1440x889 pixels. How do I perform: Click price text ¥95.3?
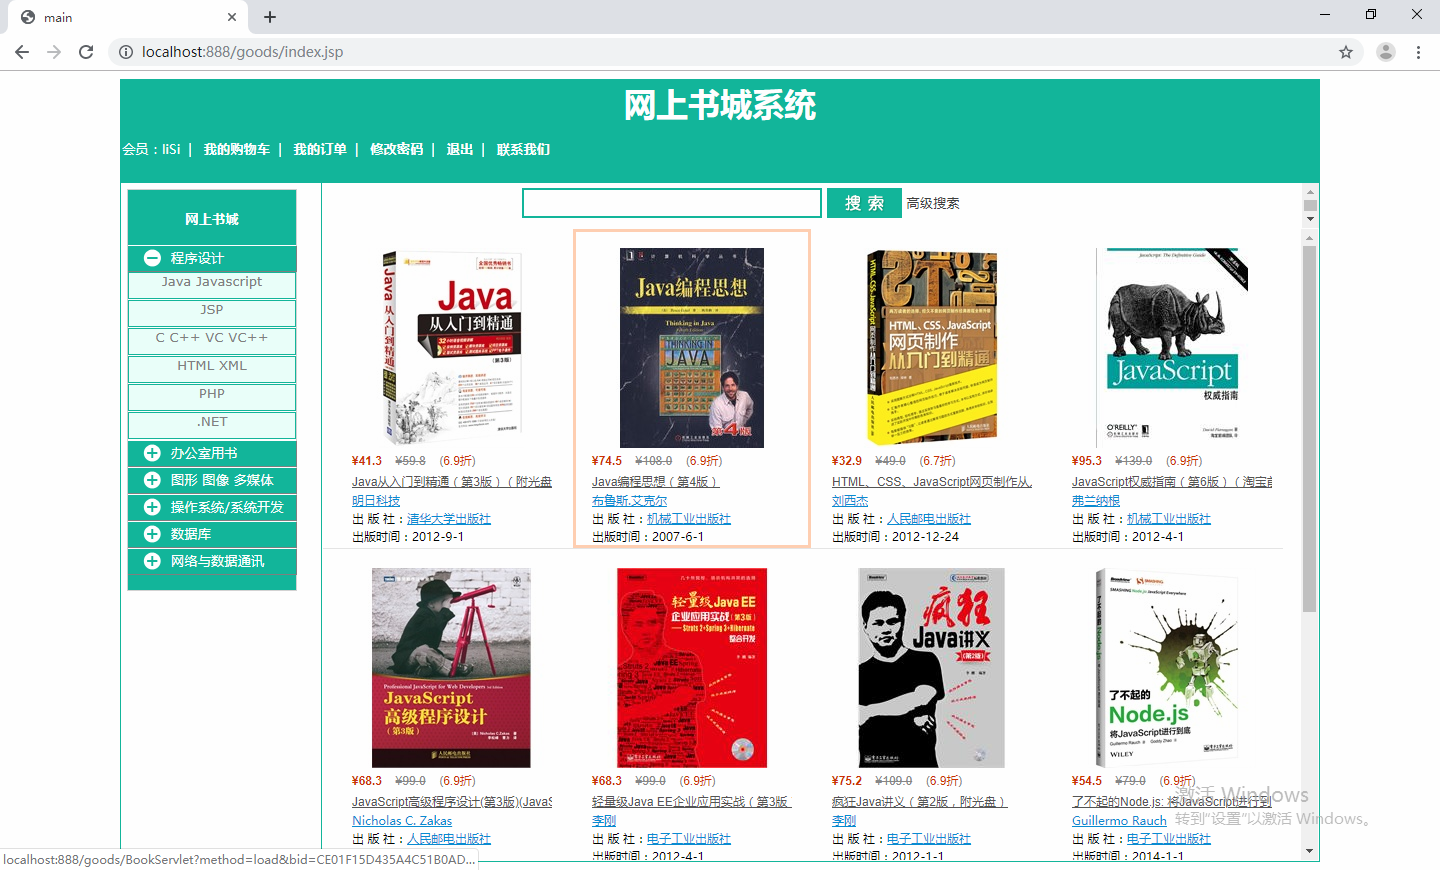(x=1087, y=461)
